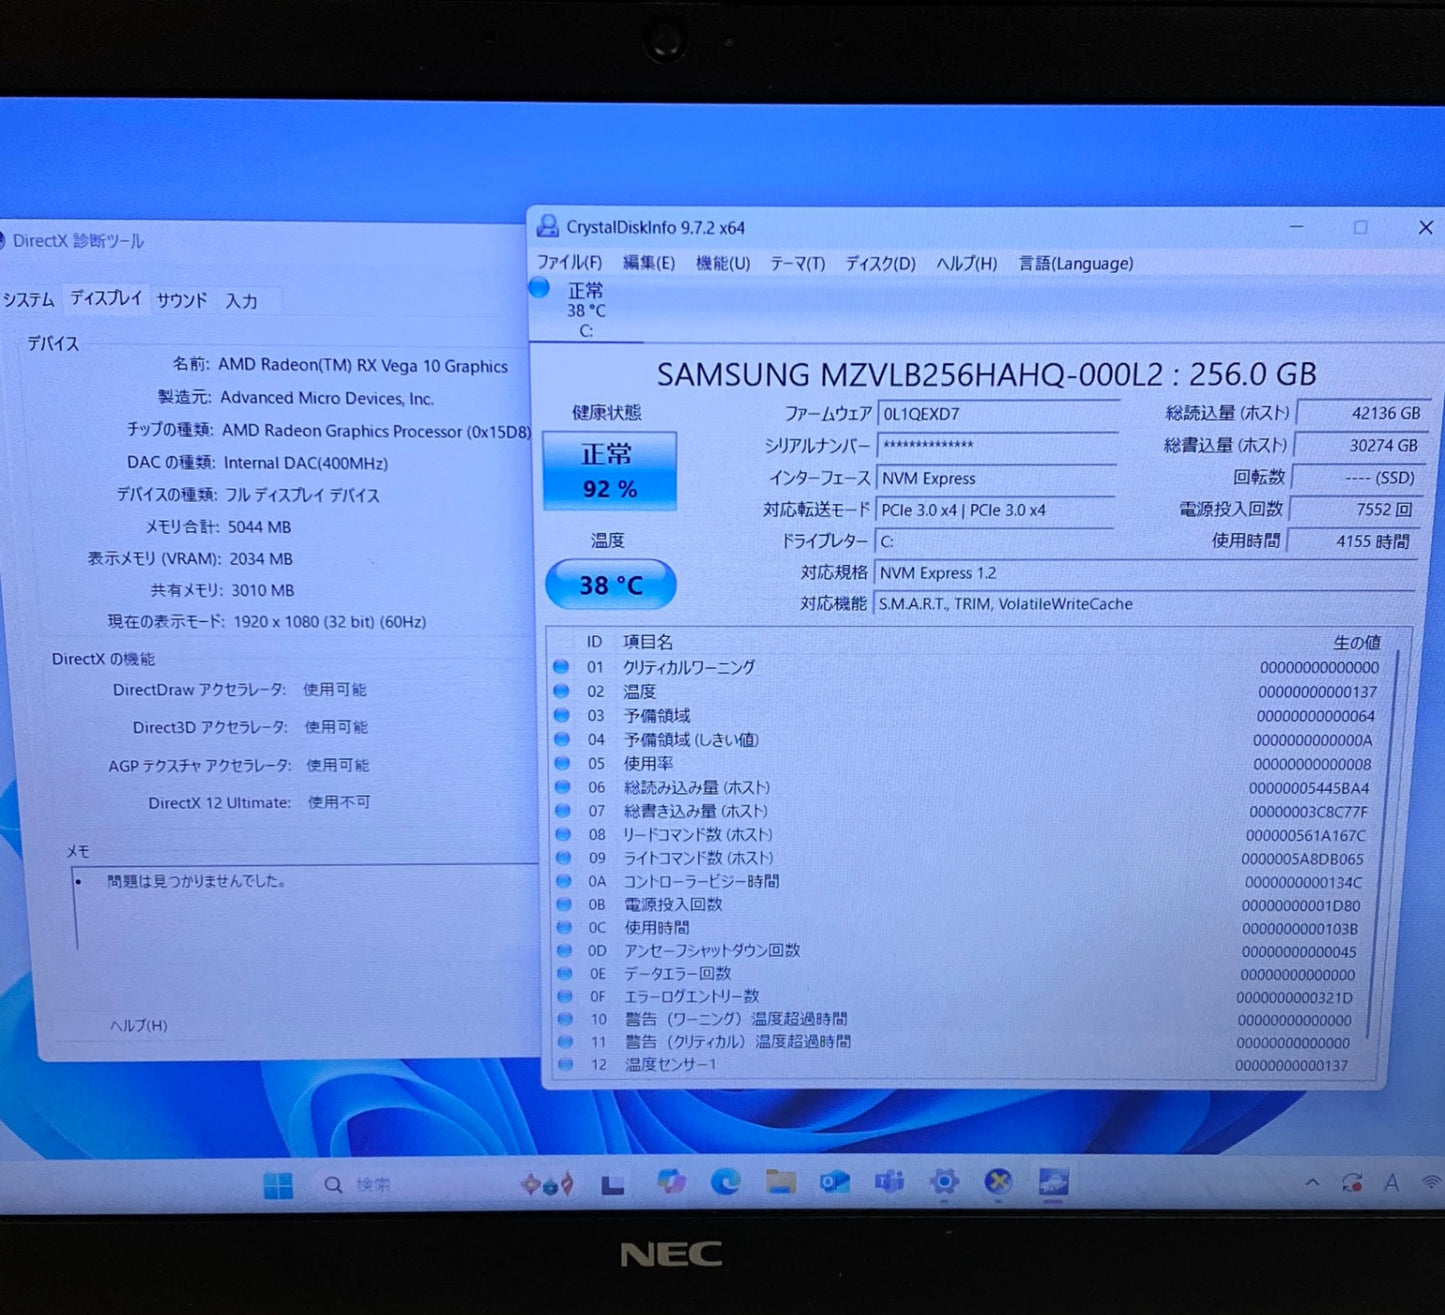Viewport: 1445px width, 1315px height.
Task: Open File Explorer from the taskbar
Action: [782, 1184]
